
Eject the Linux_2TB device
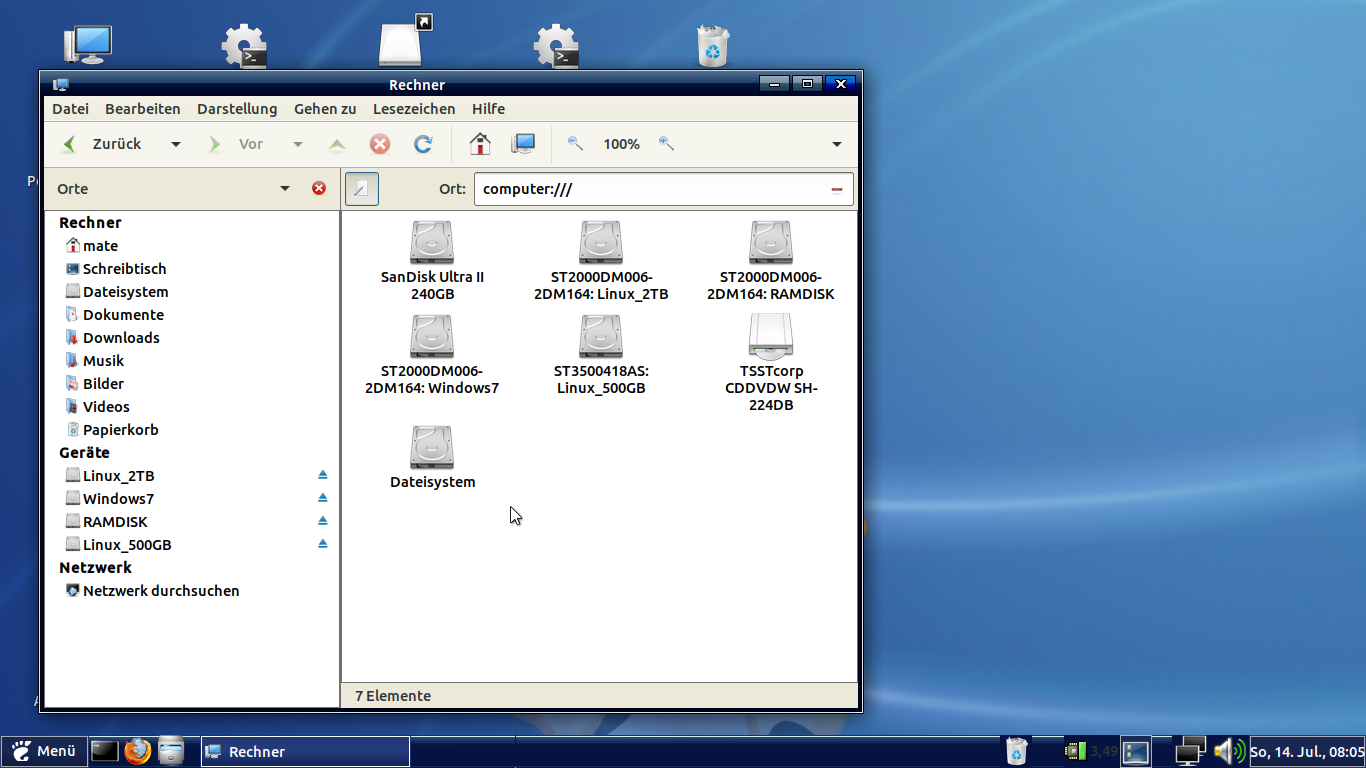(x=323, y=475)
